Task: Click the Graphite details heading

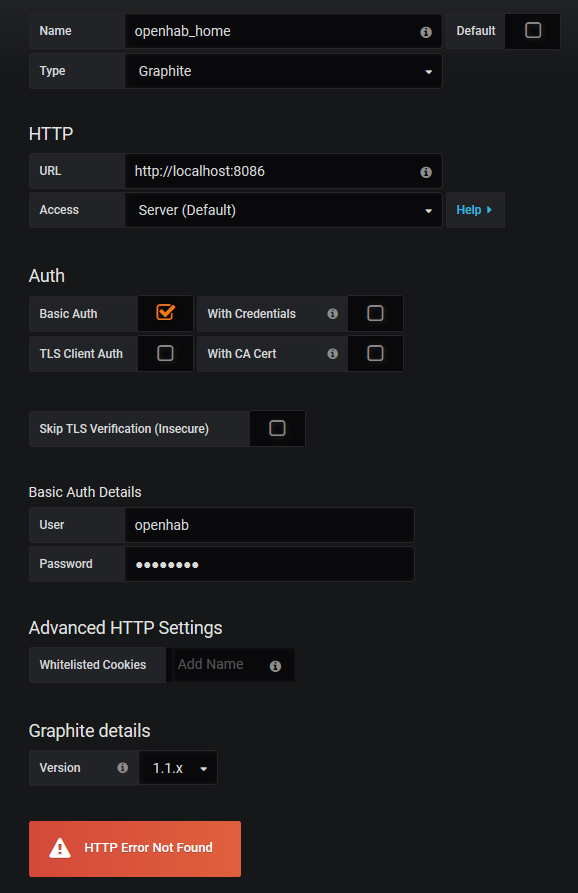Action: (89, 731)
